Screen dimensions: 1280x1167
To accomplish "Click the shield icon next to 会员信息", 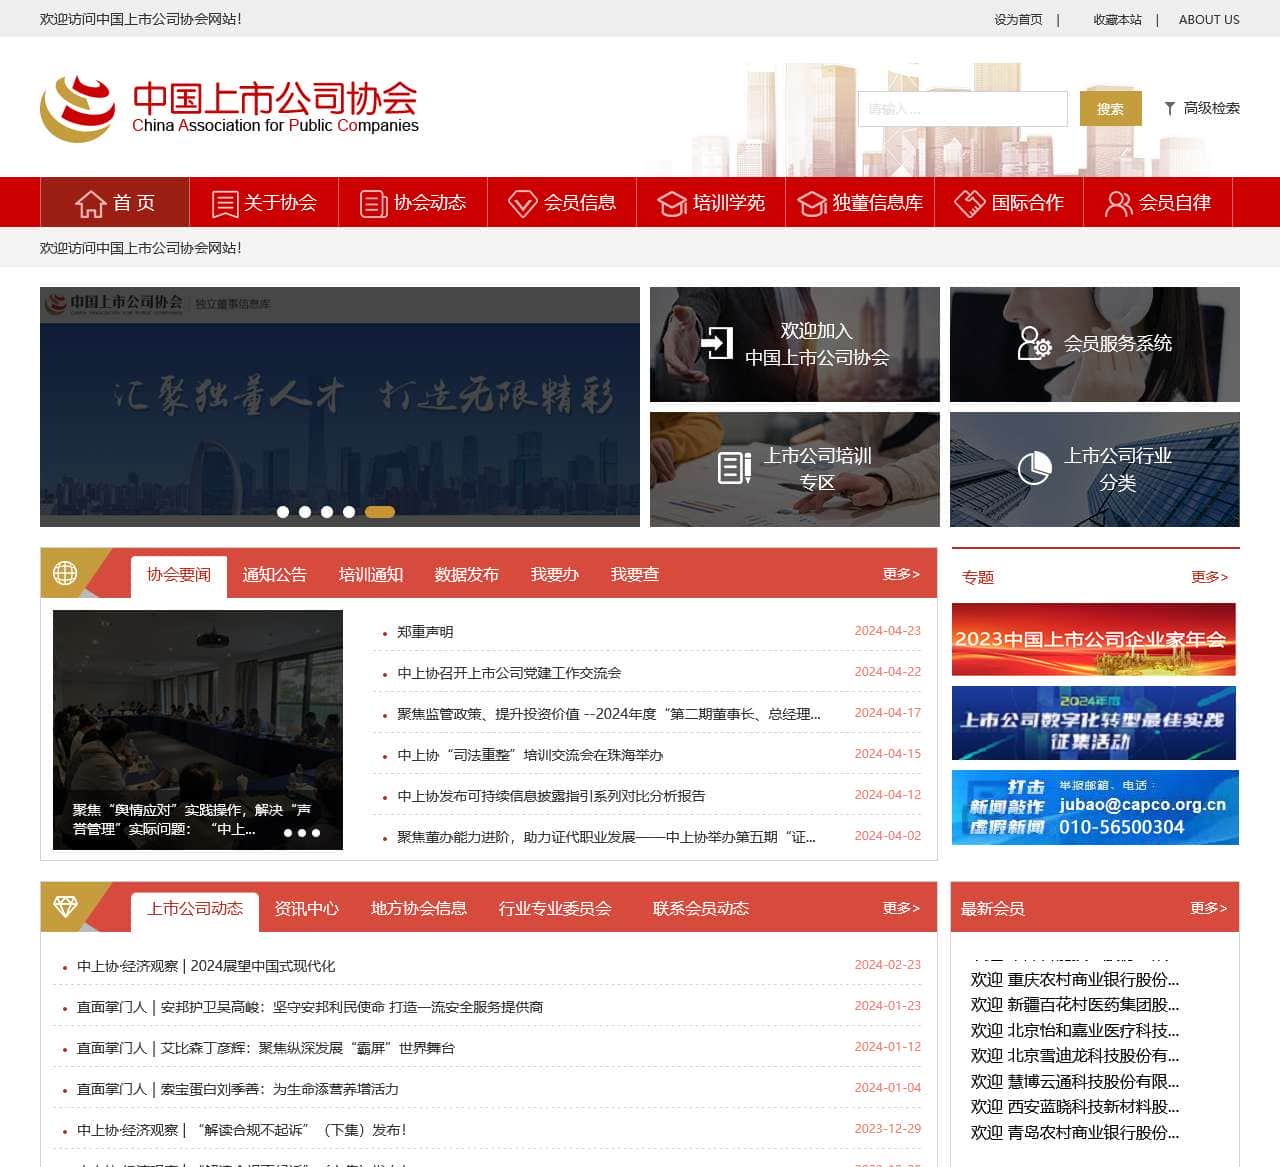I will point(523,203).
